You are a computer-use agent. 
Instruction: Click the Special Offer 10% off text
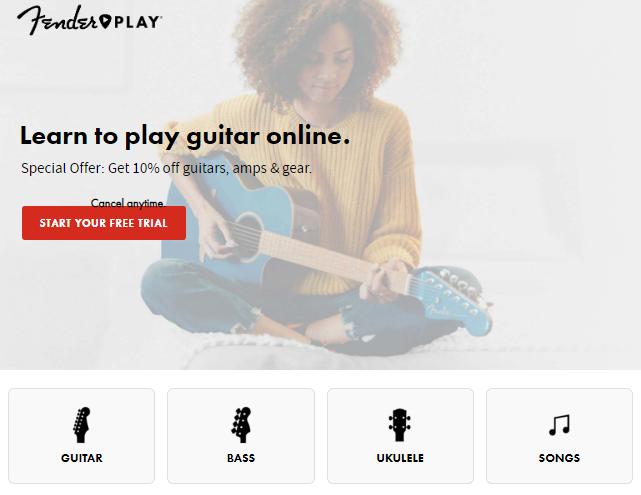pos(166,168)
